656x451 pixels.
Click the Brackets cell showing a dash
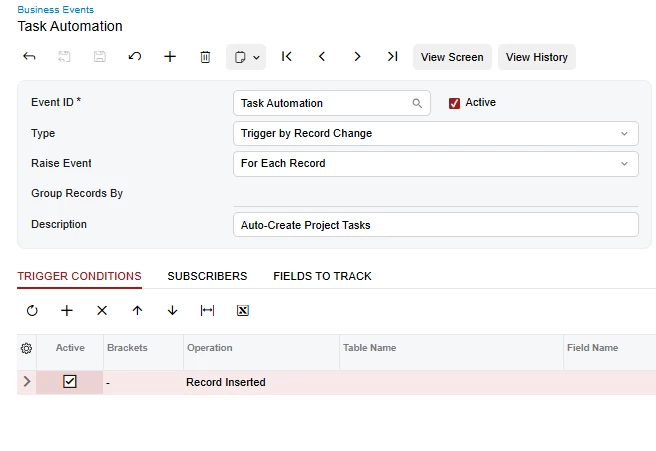pos(143,382)
